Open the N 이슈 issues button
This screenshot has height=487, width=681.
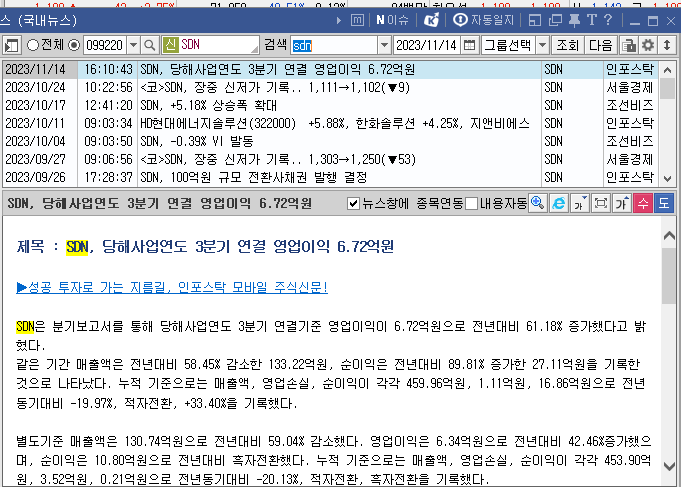pos(392,20)
